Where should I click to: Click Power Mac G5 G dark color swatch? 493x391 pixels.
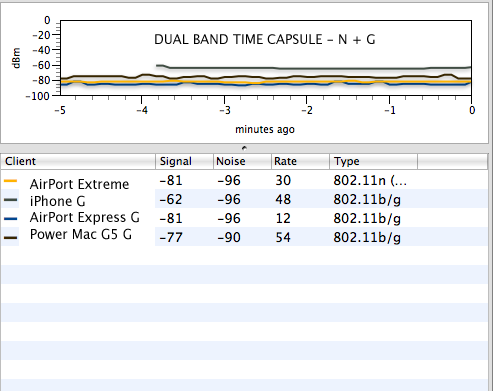10,238
